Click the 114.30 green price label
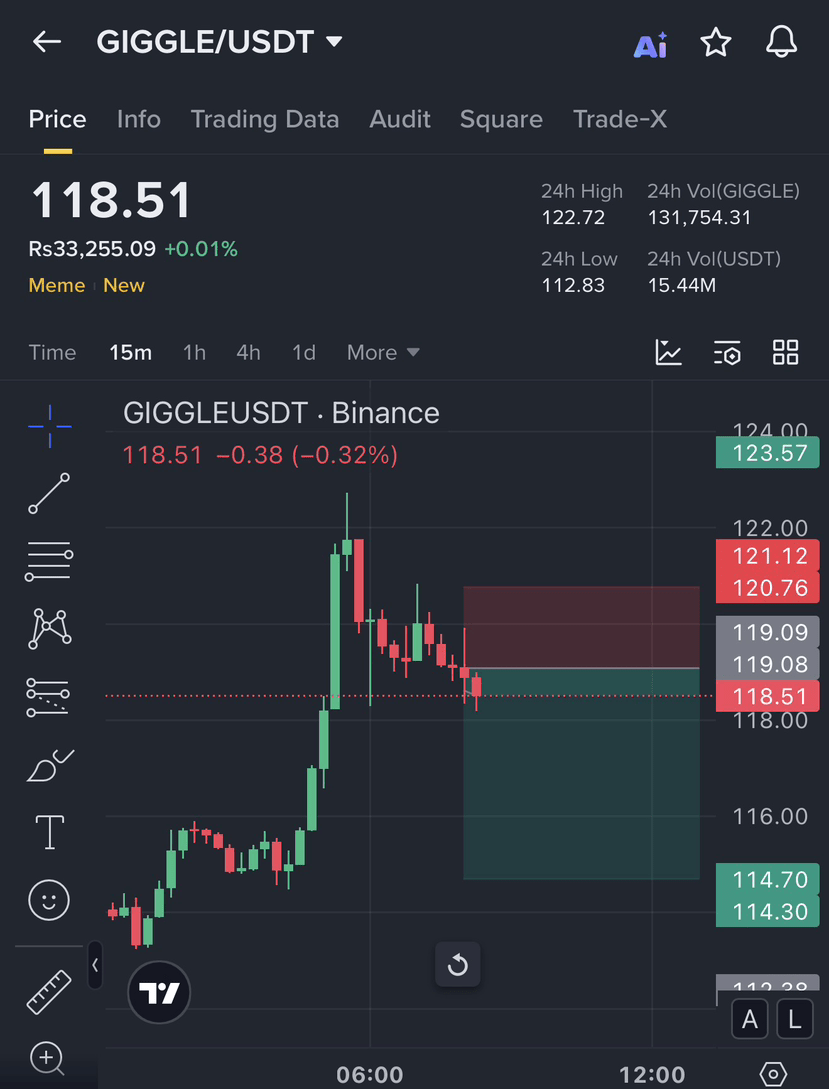829x1089 pixels. (767, 911)
